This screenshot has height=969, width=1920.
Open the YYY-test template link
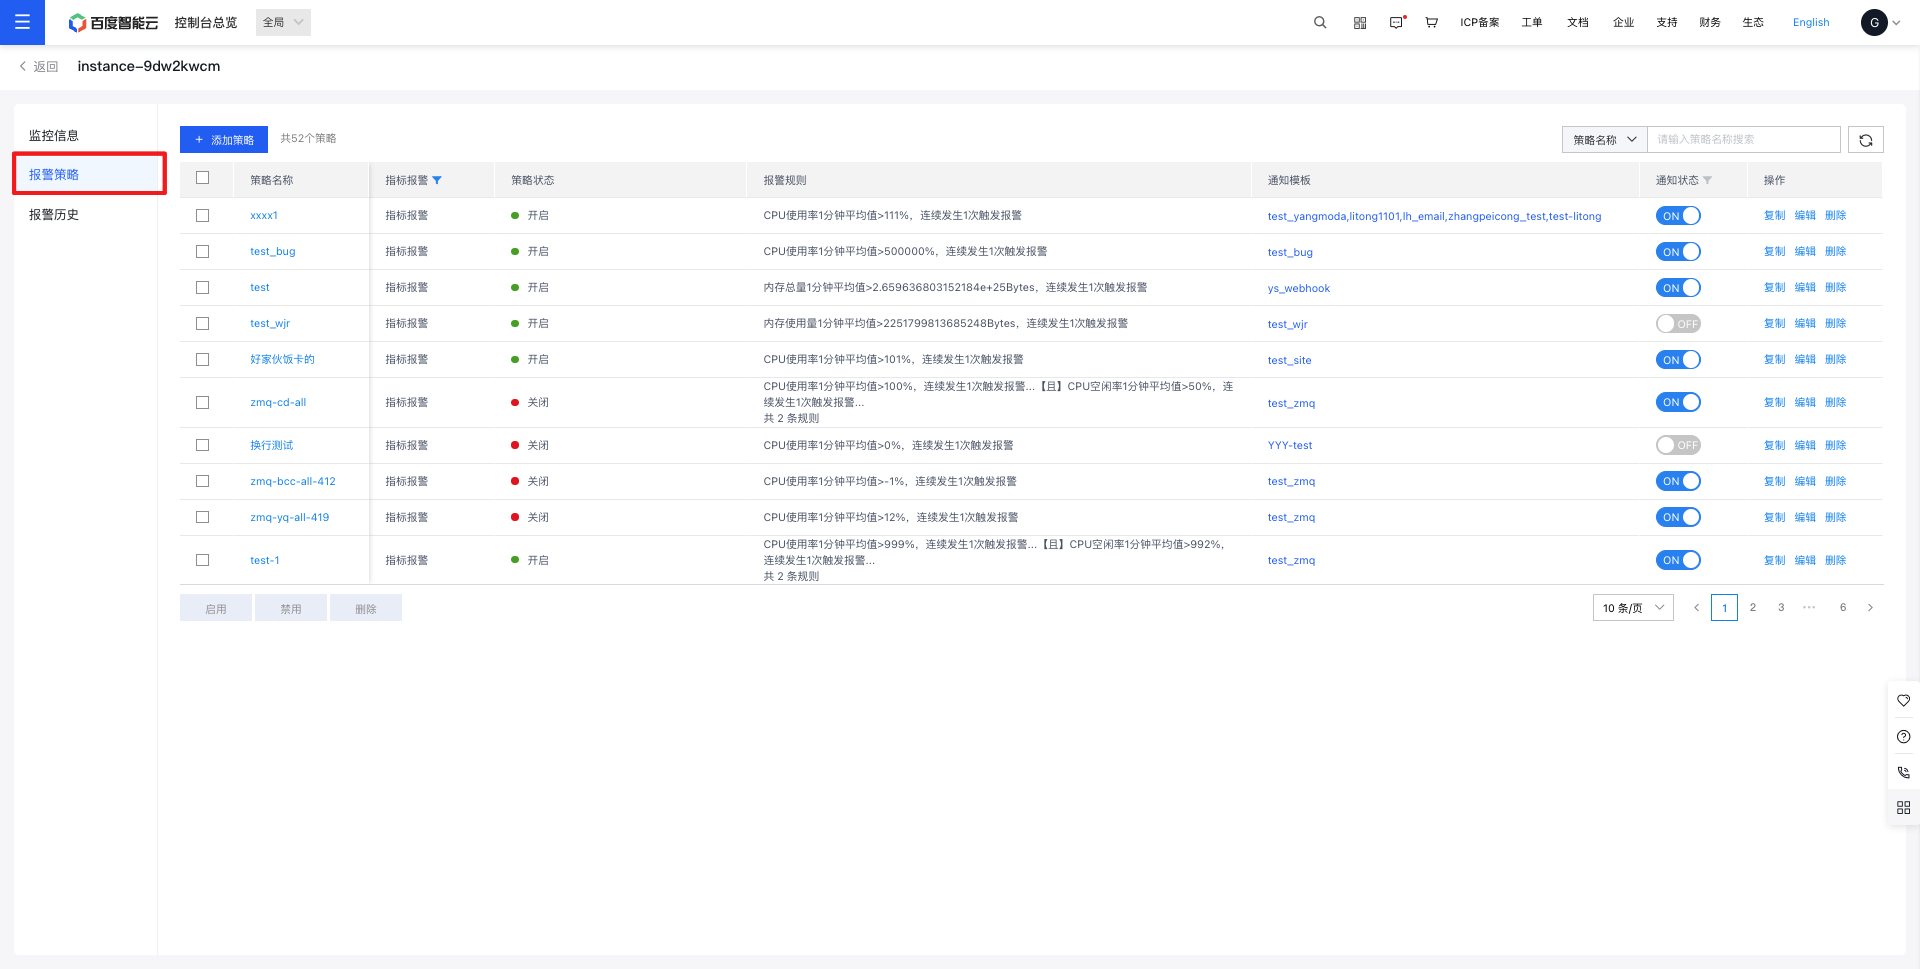tap(1290, 446)
